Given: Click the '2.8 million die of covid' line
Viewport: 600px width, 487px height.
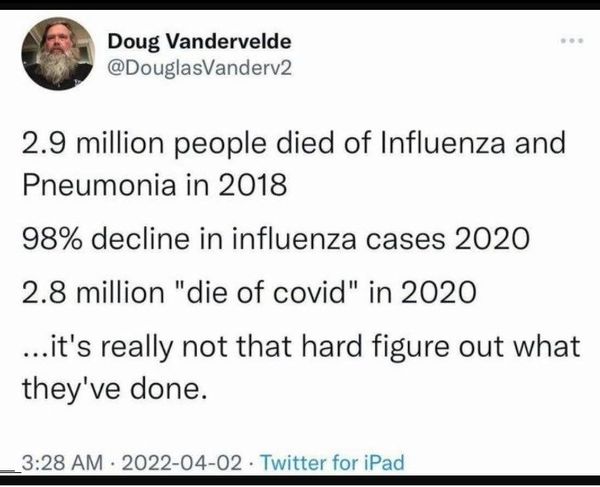Looking at the screenshot, I should [x=249, y=292].
